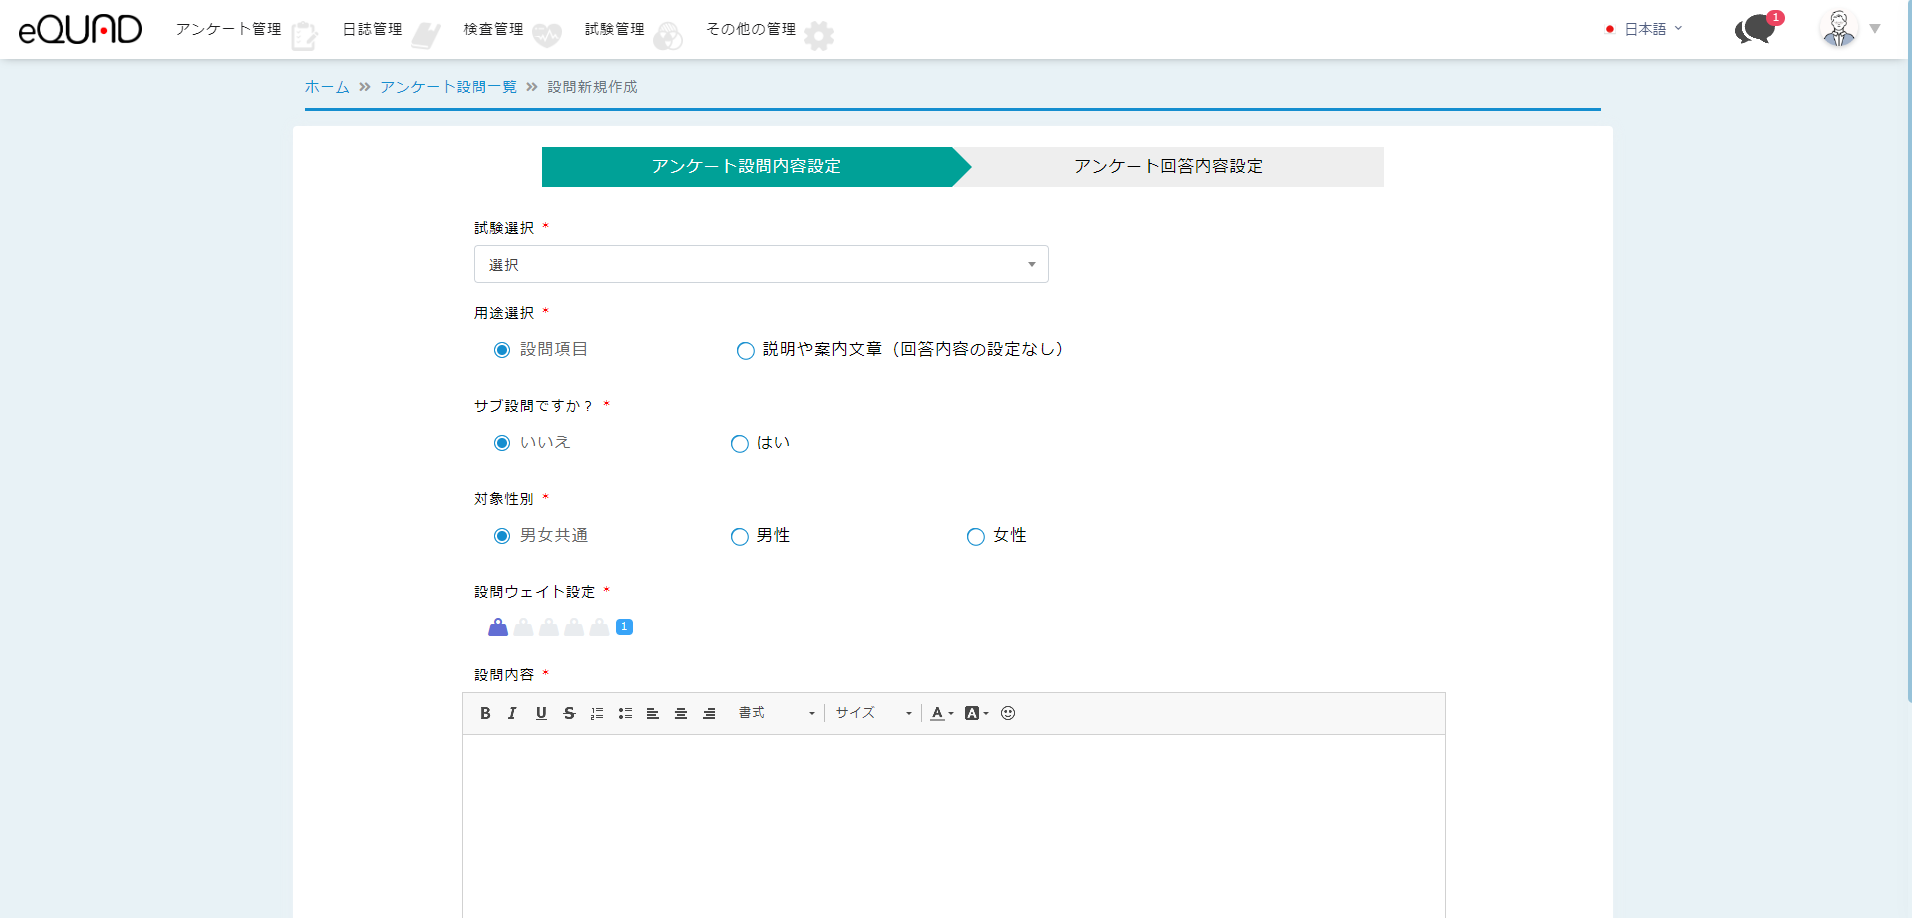The height and width of the screenshot is (918, 1912).
Task: Open the emoji smiley picker
Action: point(1008,713)
